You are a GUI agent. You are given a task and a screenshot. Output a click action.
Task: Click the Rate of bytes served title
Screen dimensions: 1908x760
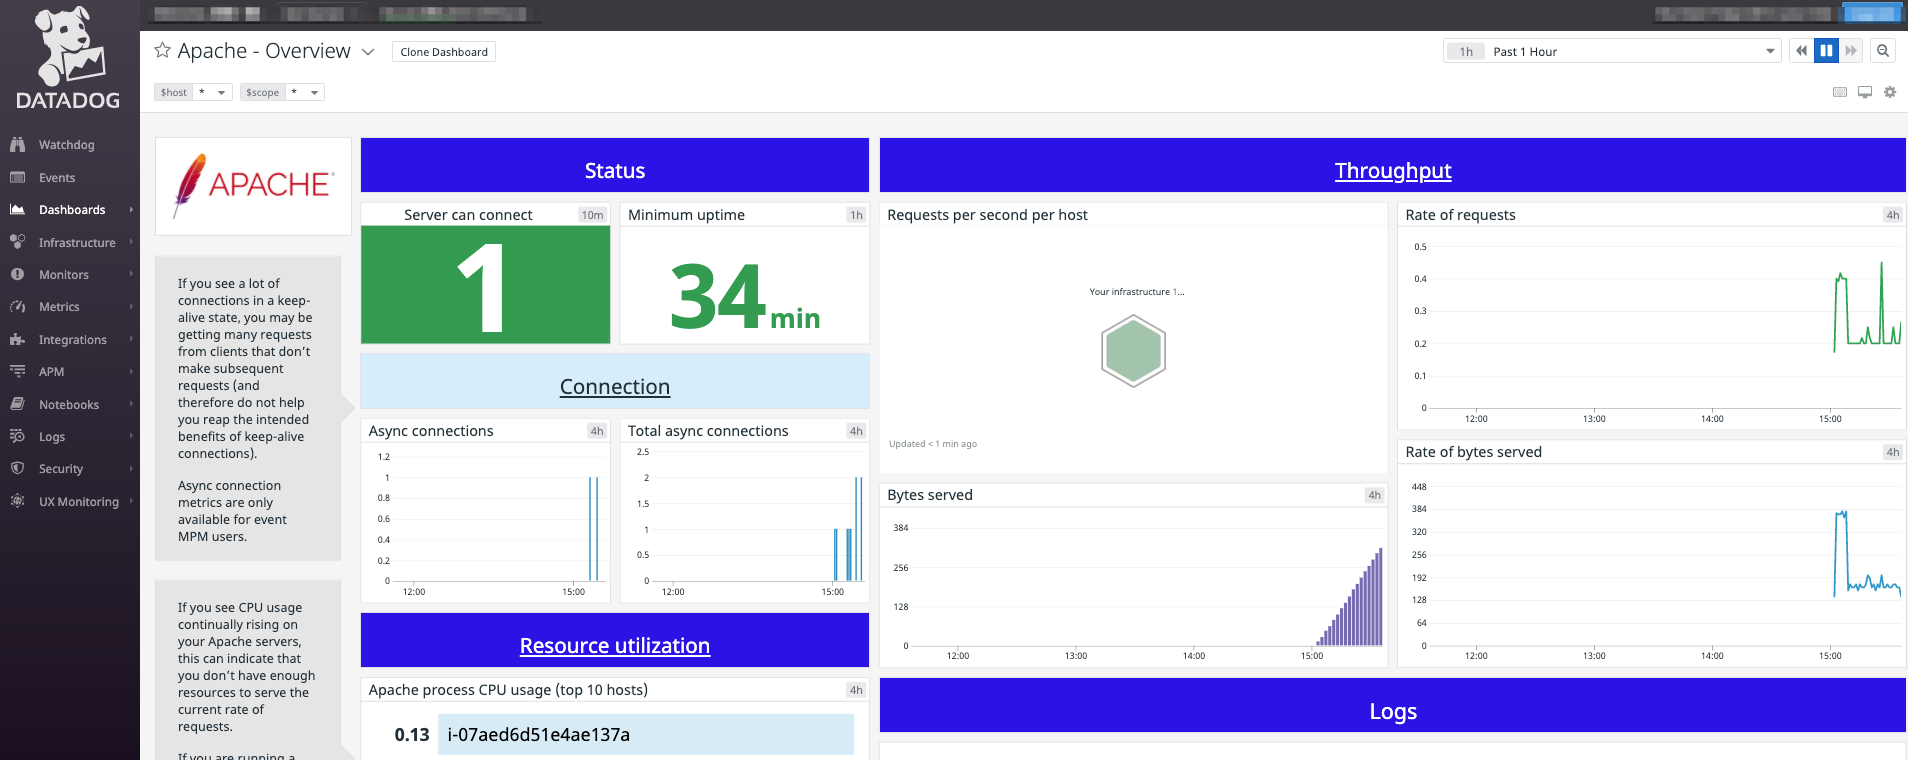1473,452
